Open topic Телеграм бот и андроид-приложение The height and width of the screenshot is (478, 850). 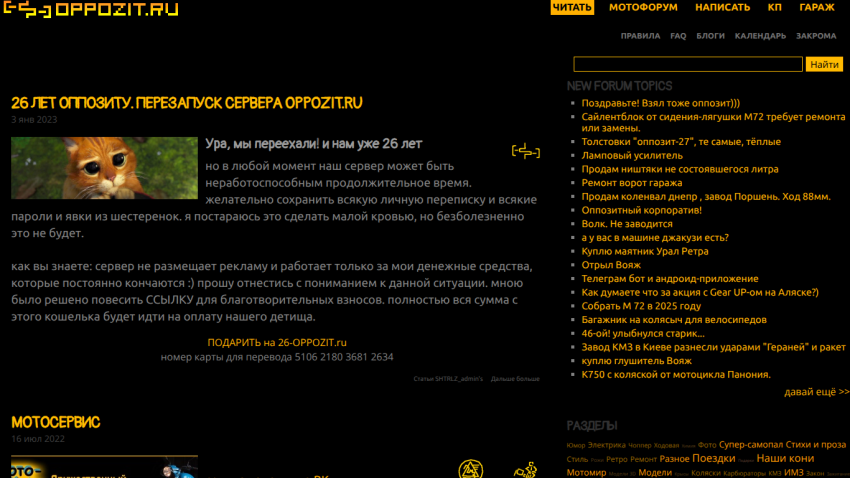click(669, 279)
